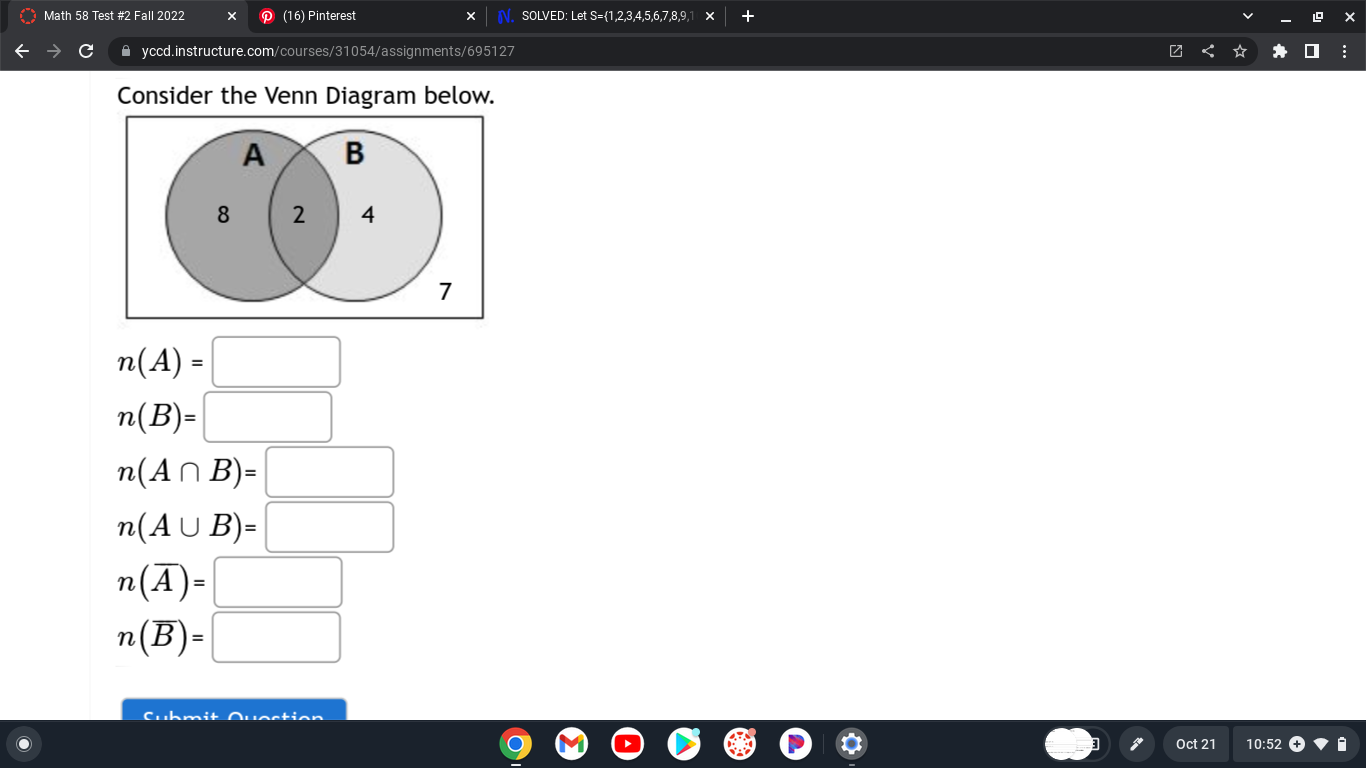1366x768 pixels.
Task: Open the browser extensions puzzle icon
Action: click(1279, 51)
